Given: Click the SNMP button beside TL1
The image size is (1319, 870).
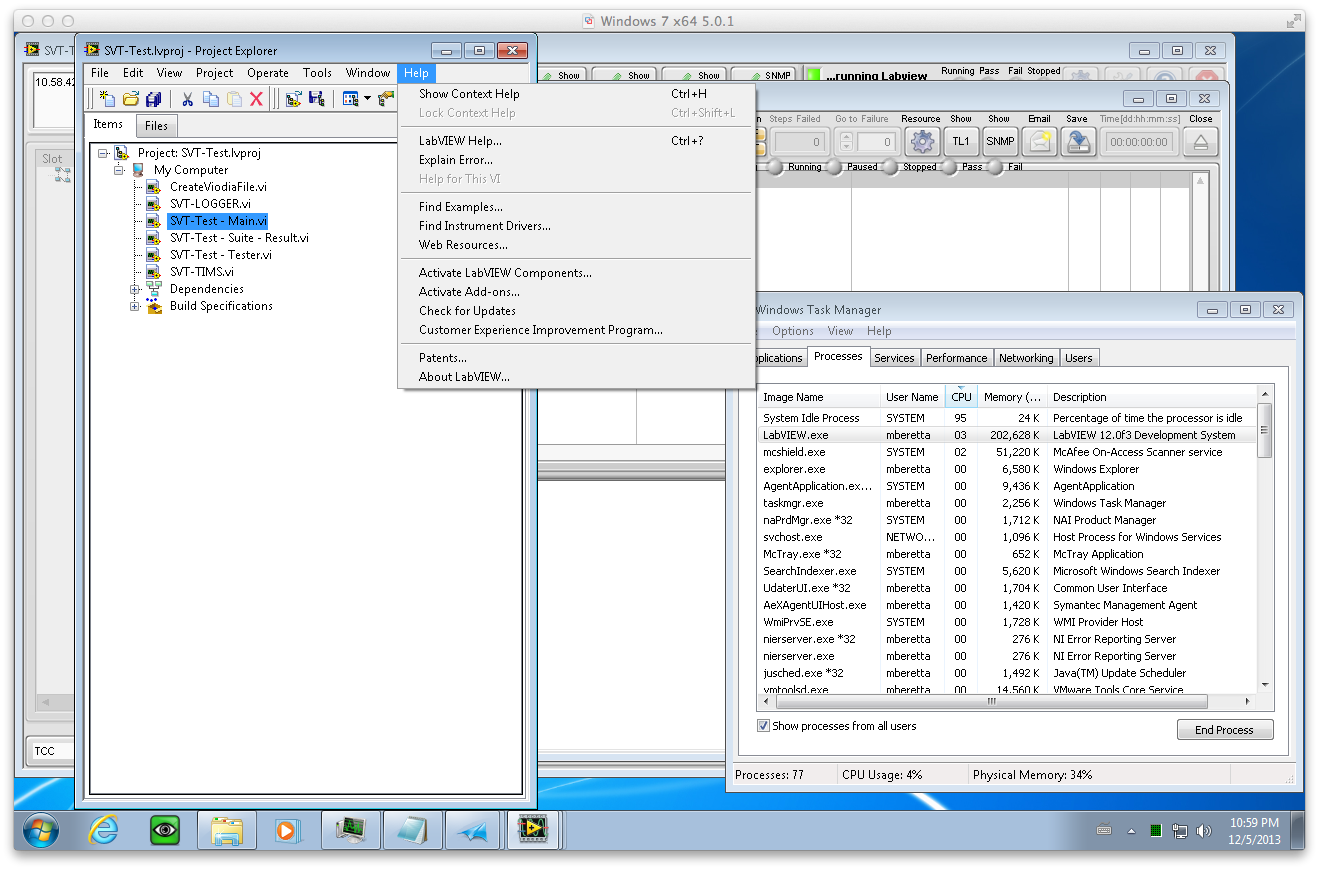Looking at the screenshot, I should click(1000, 142).
